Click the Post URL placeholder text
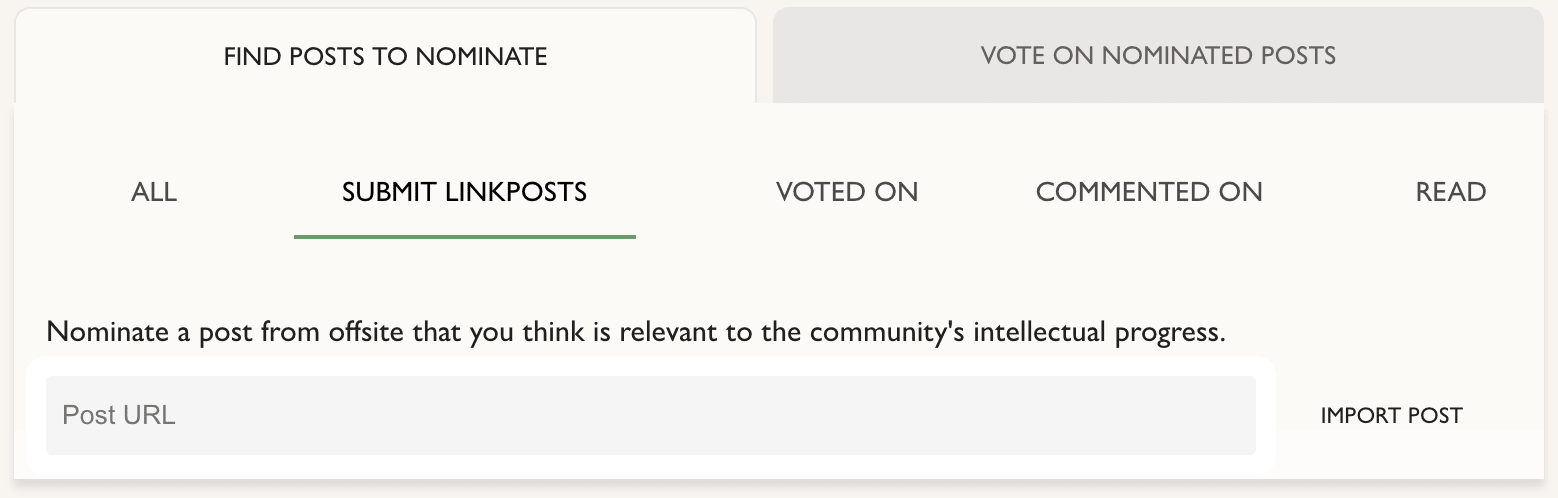Screen dimensions: 1558x498 point(119,415)
